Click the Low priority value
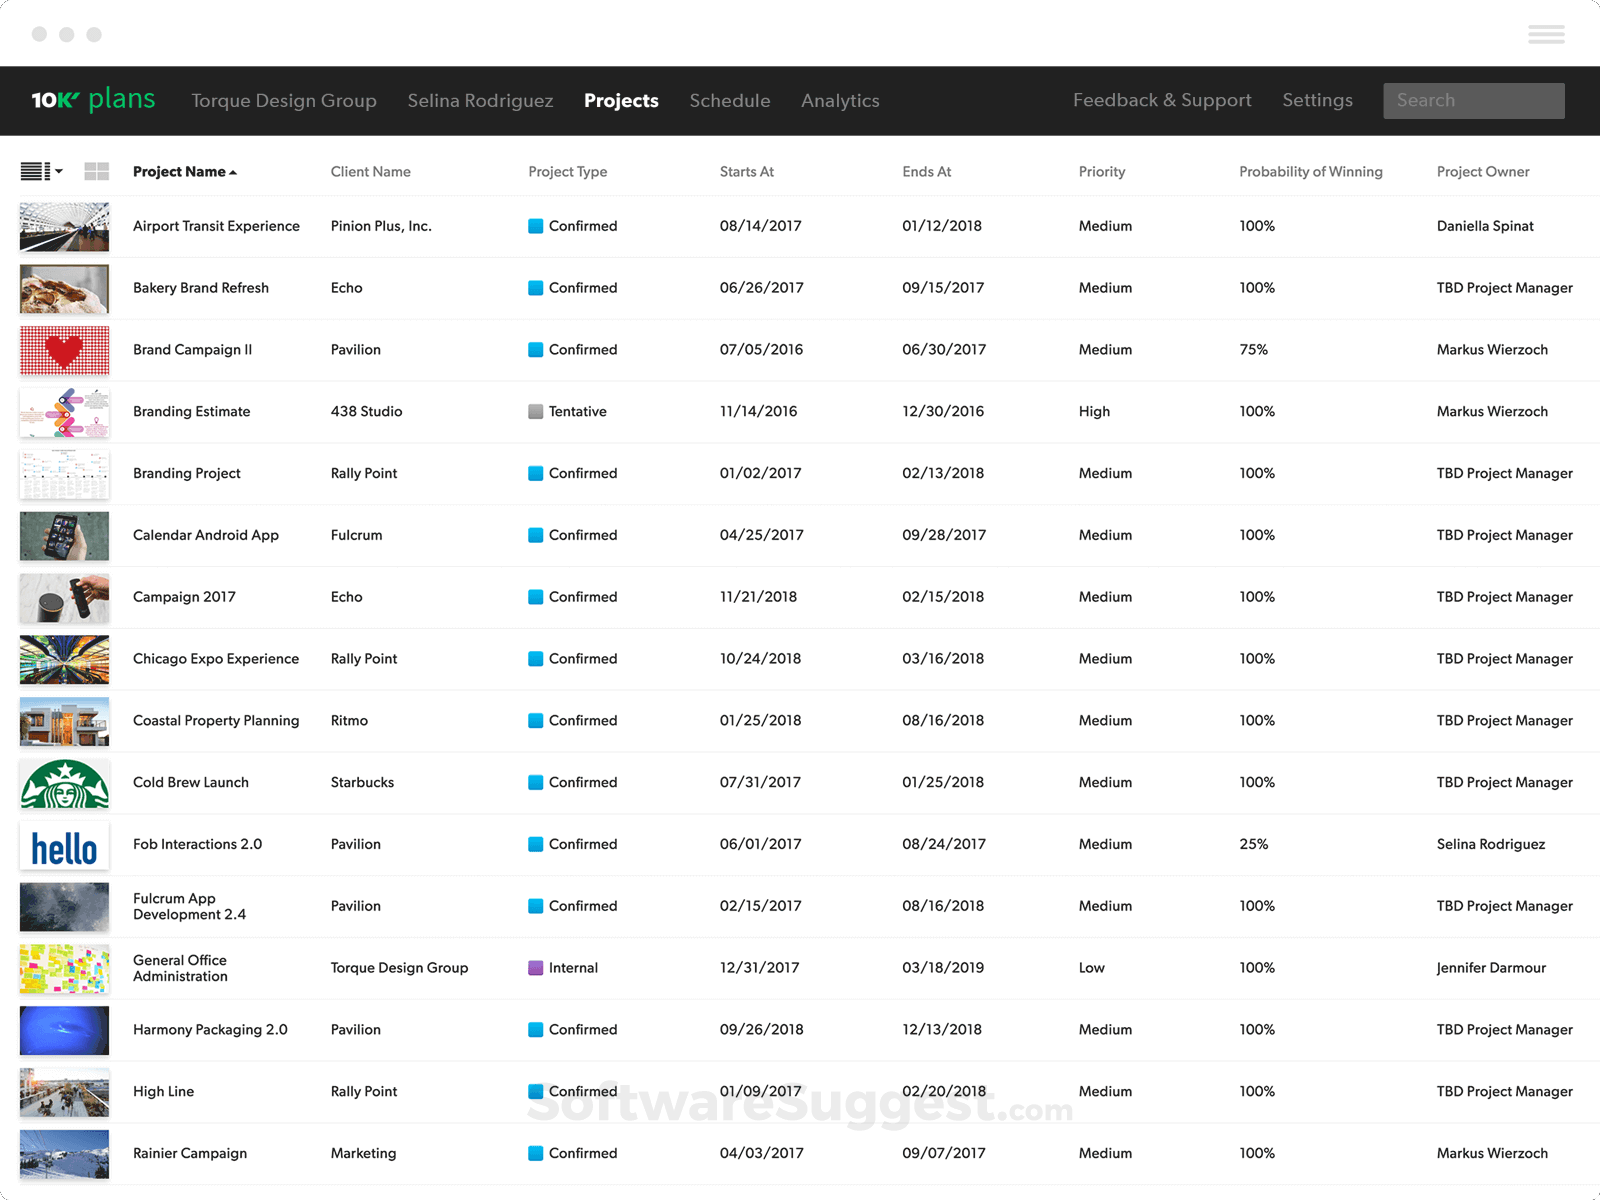 tap(1091, 968)
